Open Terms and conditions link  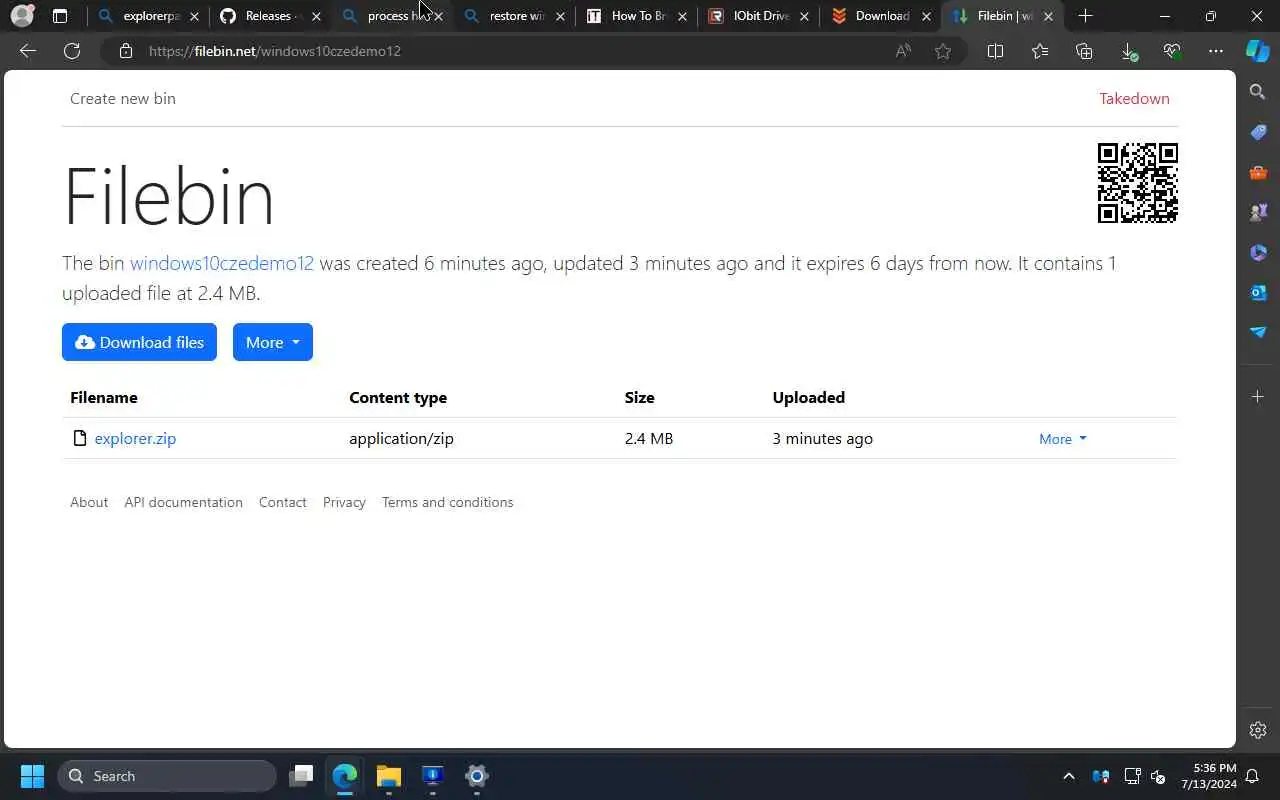coord(447,502)
